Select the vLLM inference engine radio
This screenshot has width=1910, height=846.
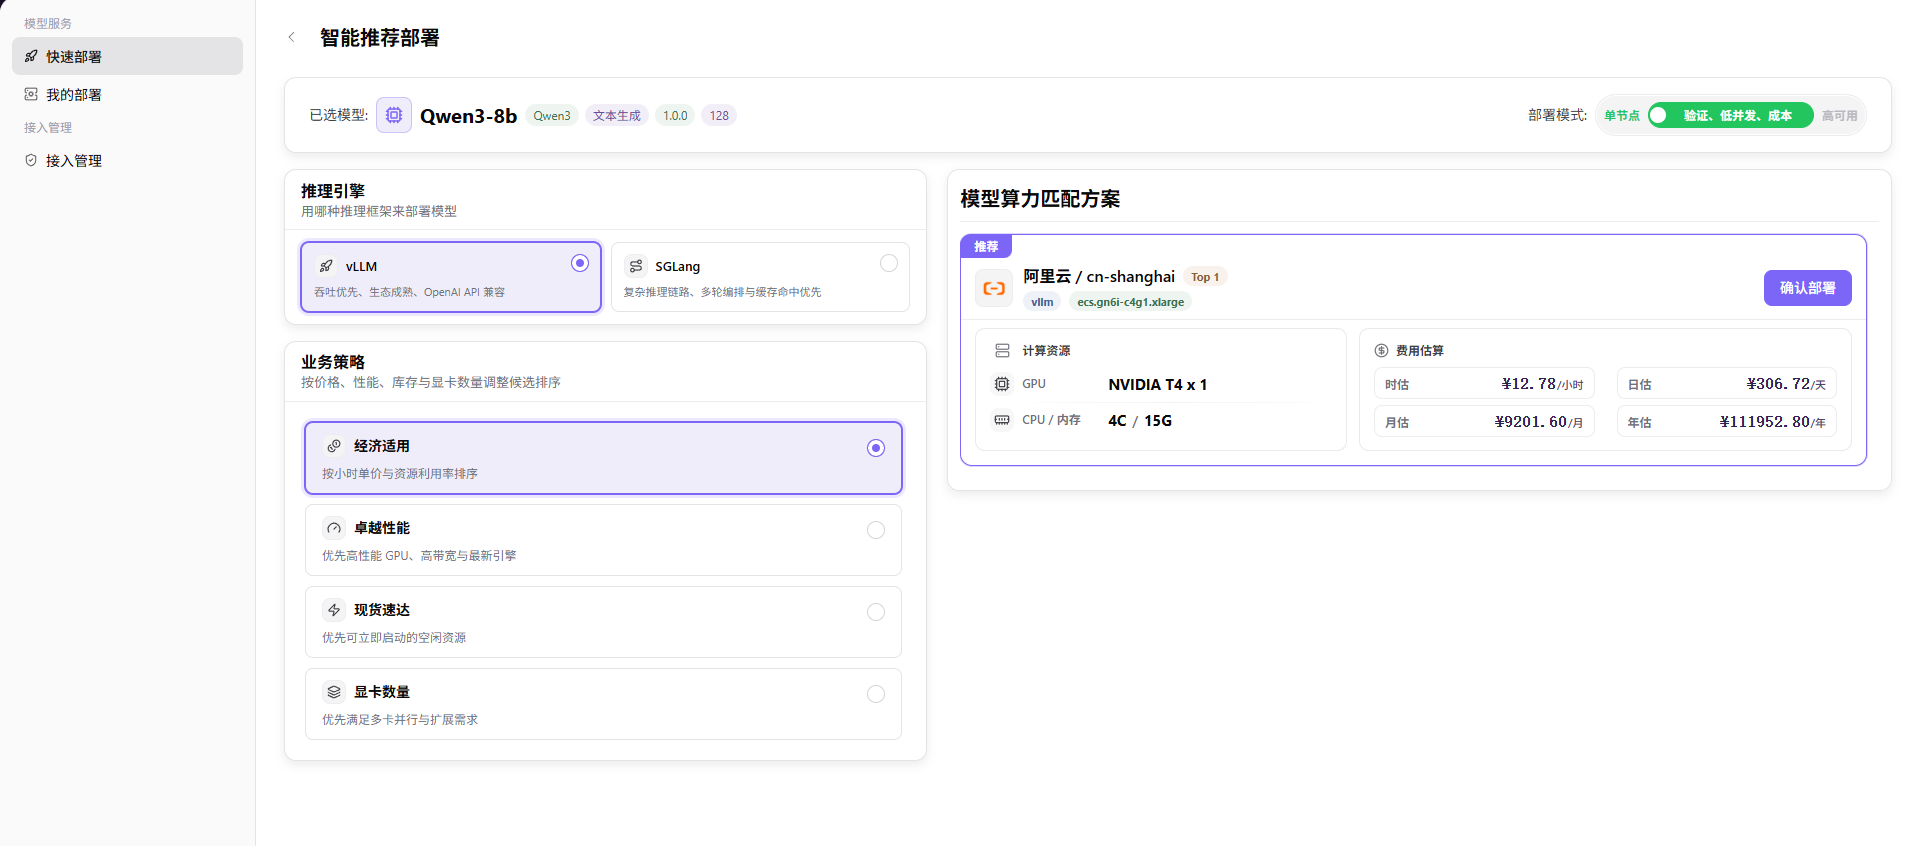point(580,263)
